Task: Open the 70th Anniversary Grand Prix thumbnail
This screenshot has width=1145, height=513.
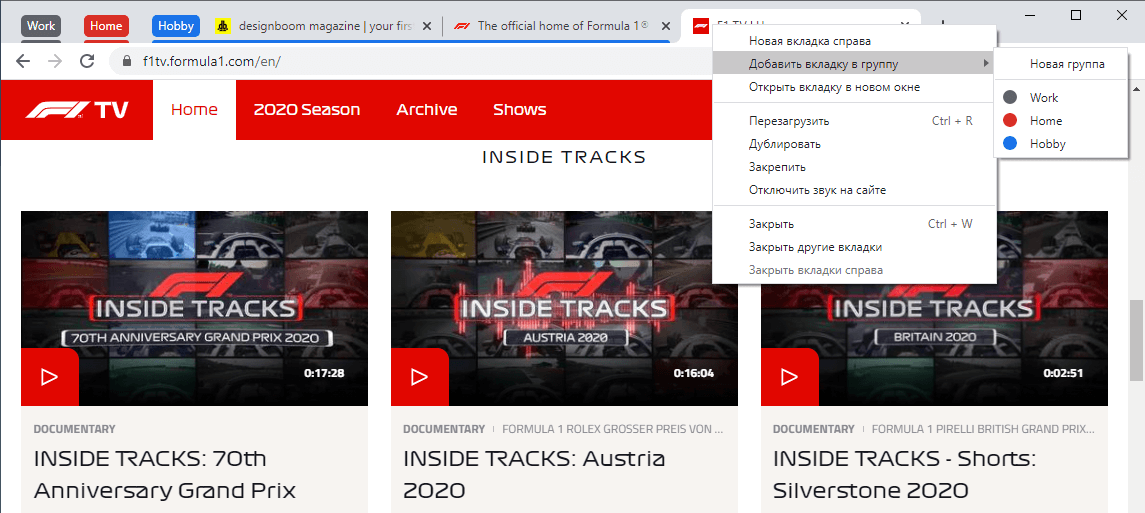Action: tap(194, 309)
